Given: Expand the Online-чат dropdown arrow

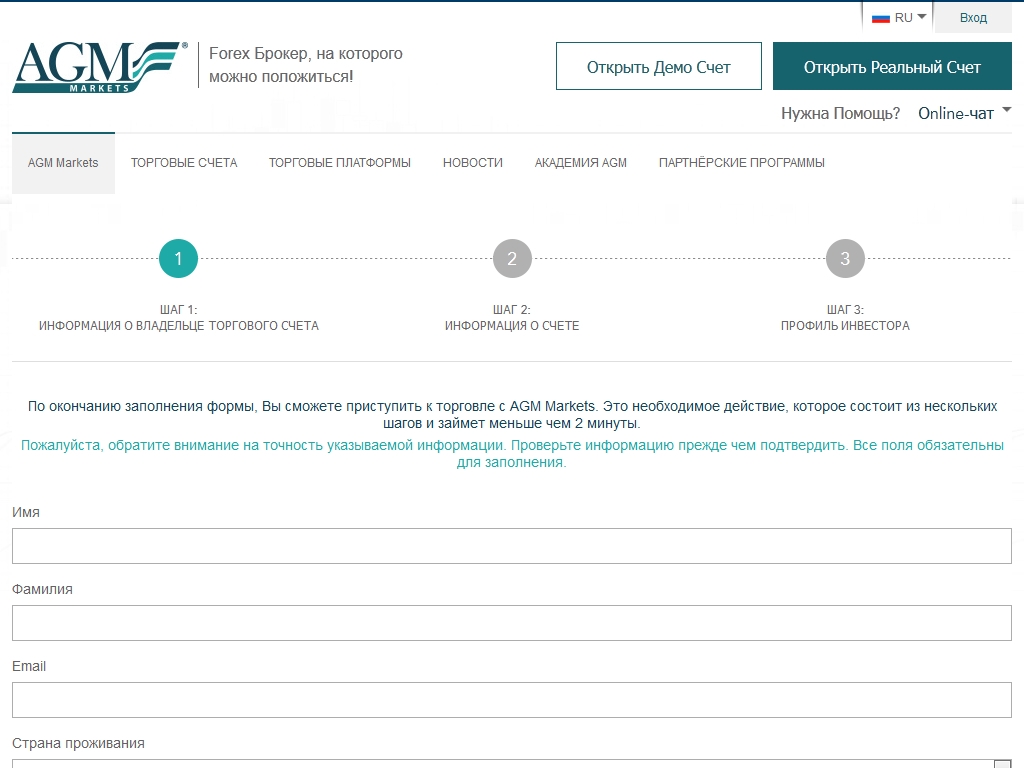Looking at the screenshot, I should [1006, 110].
